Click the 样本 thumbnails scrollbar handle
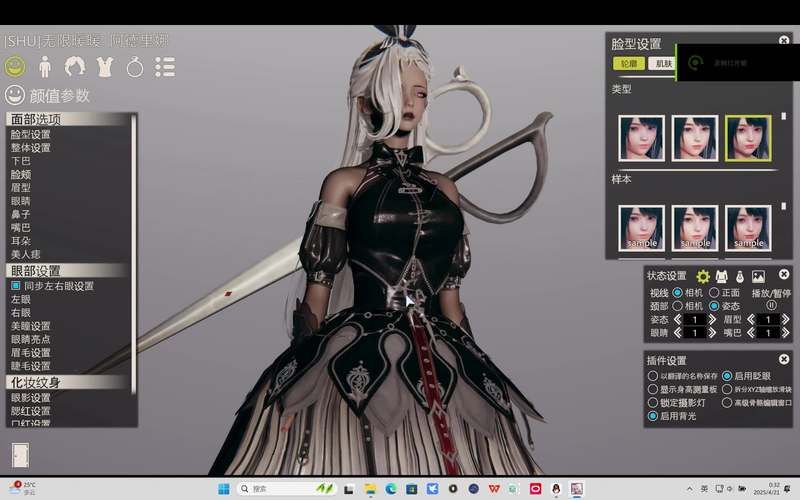800x500 pixels. 784,206
